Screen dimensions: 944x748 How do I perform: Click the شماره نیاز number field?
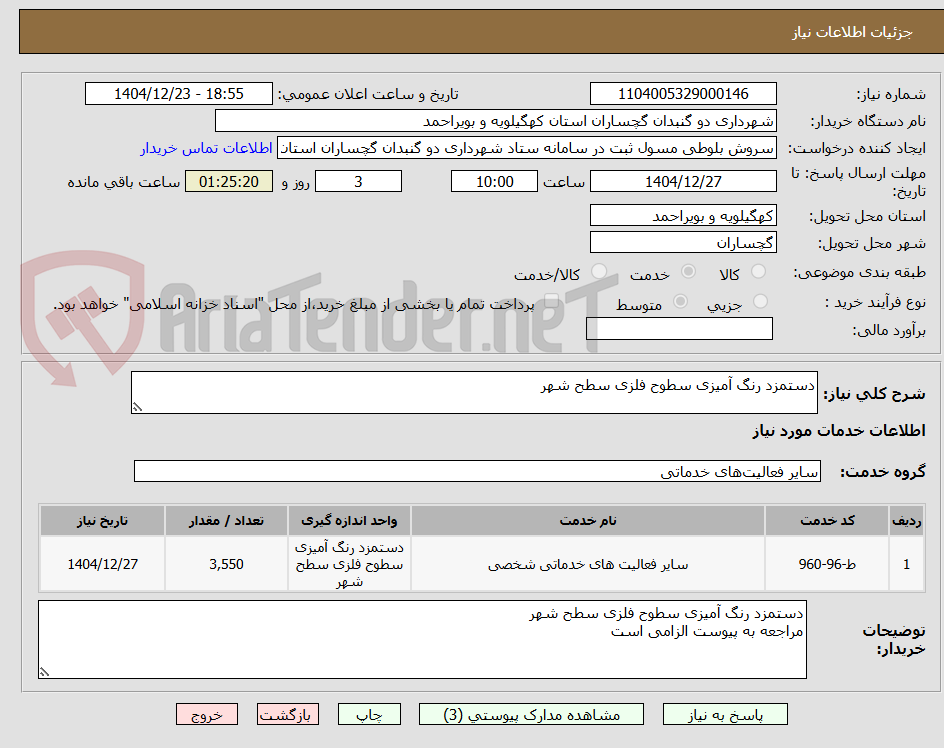pos(683,94)
